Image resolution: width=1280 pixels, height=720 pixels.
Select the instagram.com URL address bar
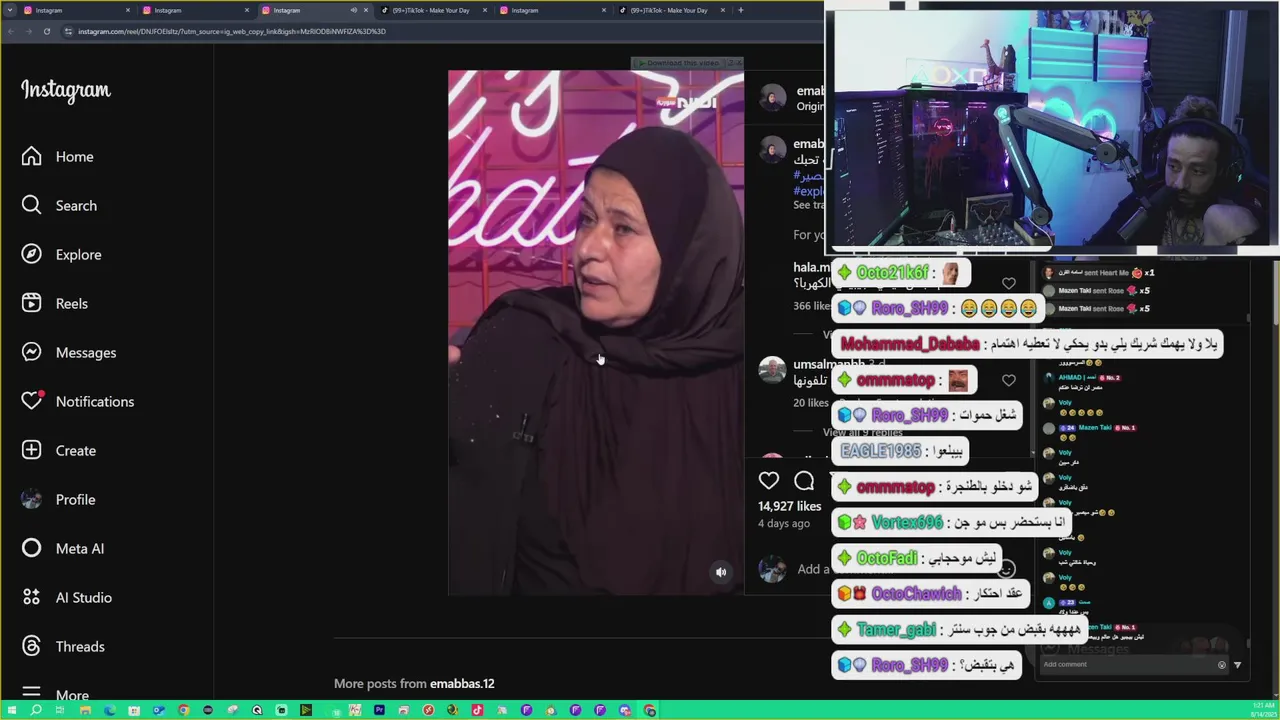click(x=232, y=31)
